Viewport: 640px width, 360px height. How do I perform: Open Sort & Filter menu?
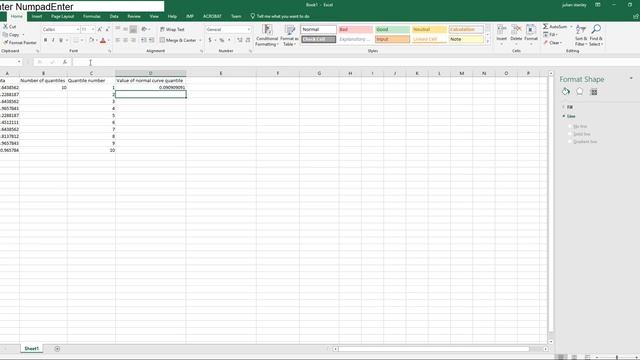pyautogui.click(x=580, y=35)
